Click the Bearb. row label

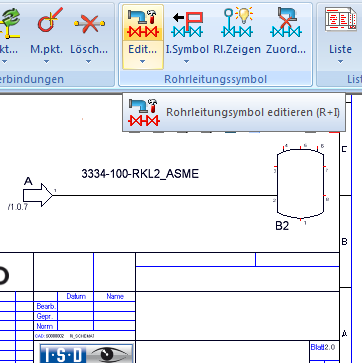click(46, 306)
